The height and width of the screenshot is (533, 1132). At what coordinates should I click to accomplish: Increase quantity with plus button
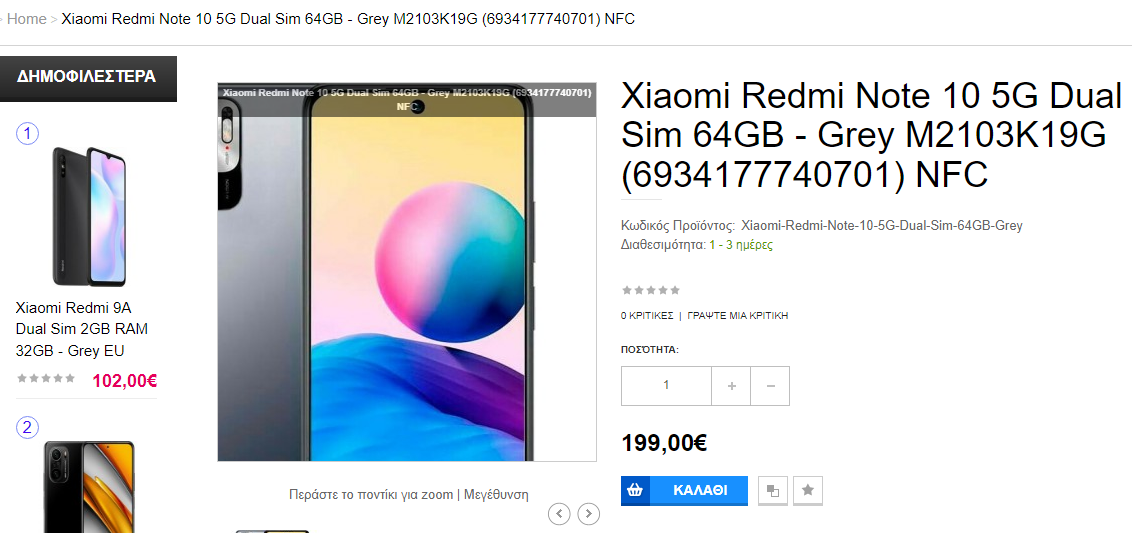point(731,386)
